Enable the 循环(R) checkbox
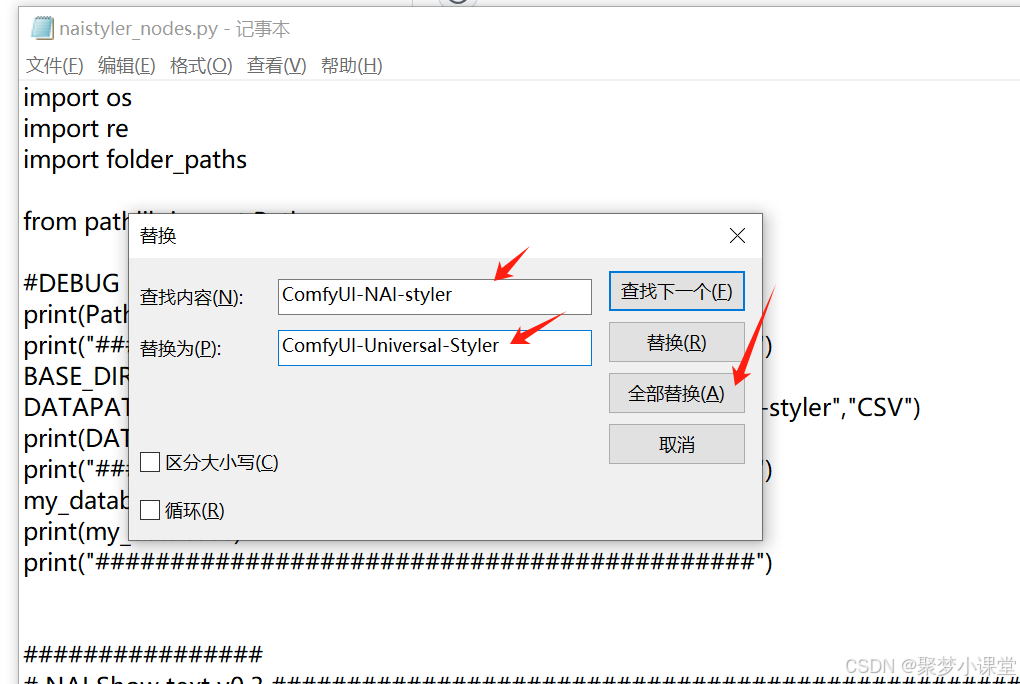The image size is (1020, 684). (150, 510)
